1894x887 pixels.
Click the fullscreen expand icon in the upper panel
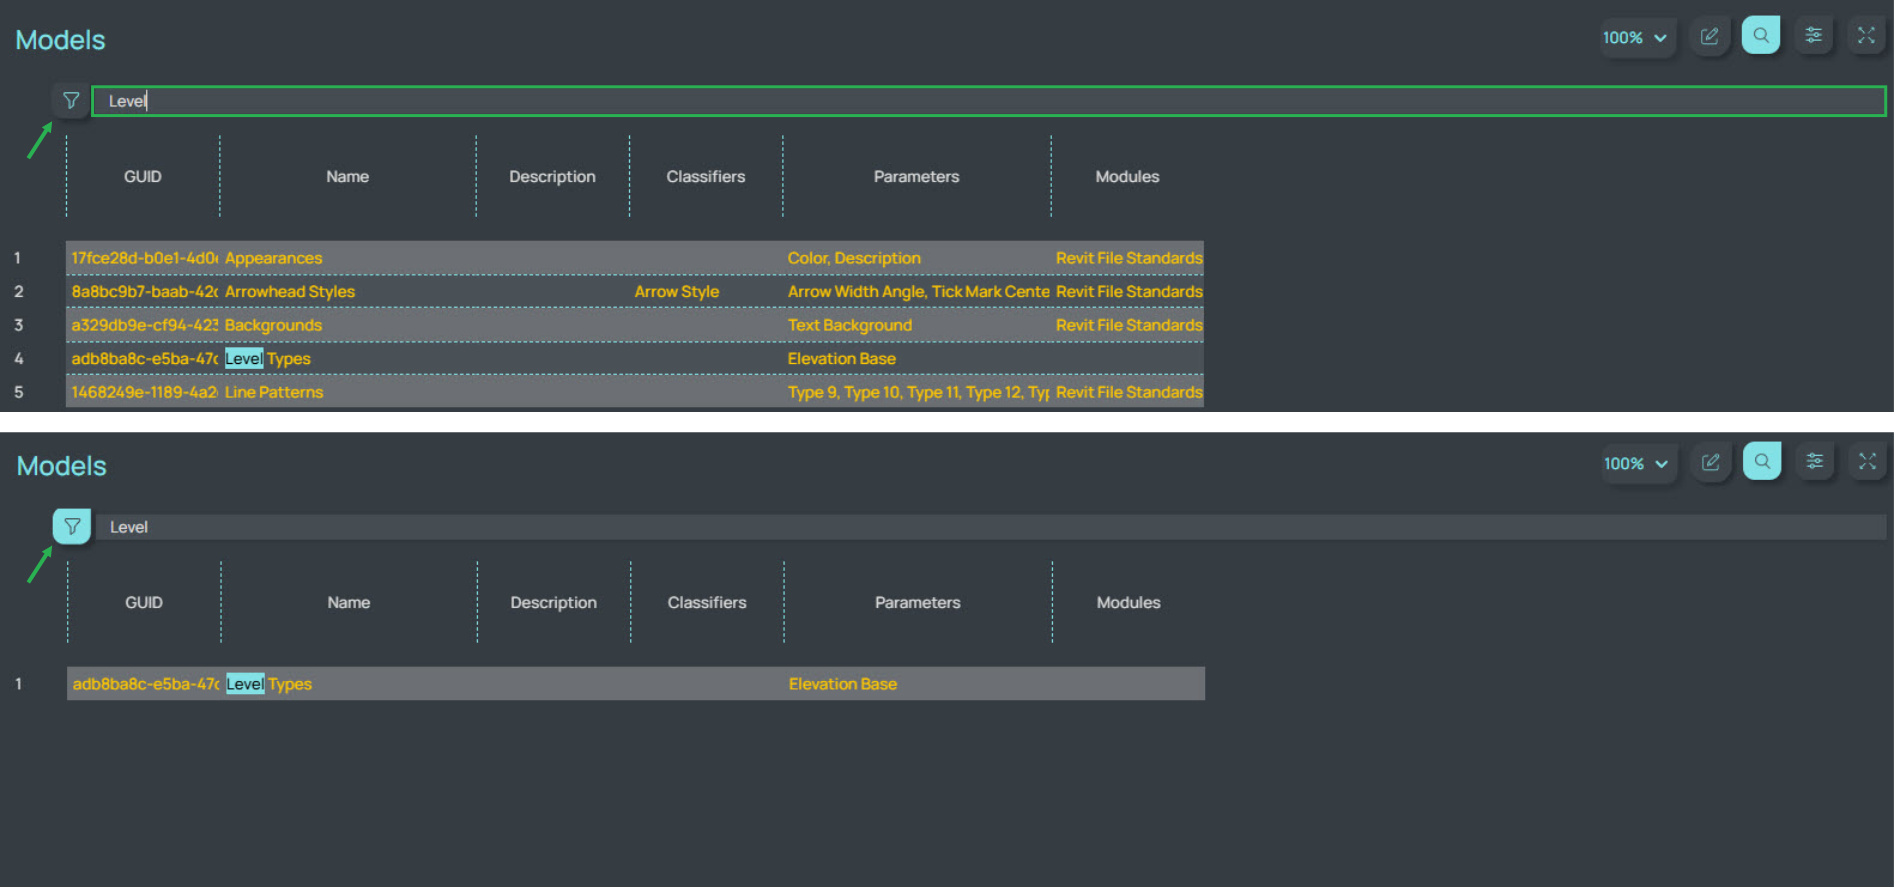pos(1865,36)
